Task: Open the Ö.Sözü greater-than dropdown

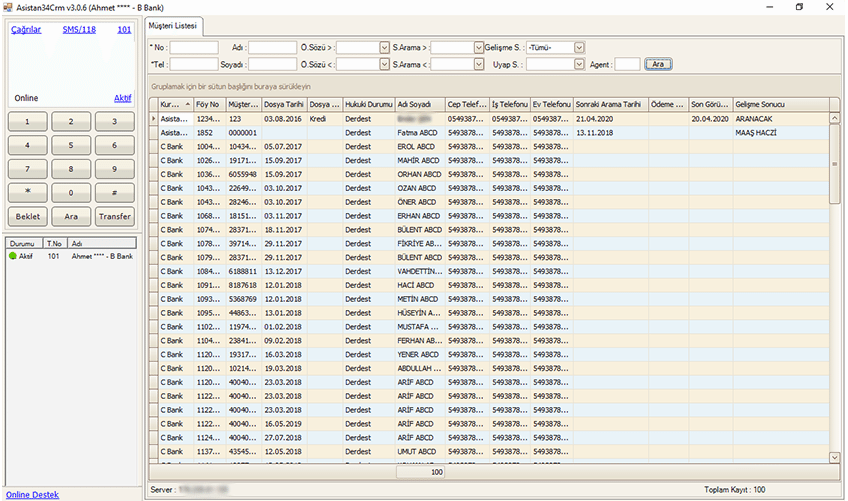Action: tap(384, 47)
